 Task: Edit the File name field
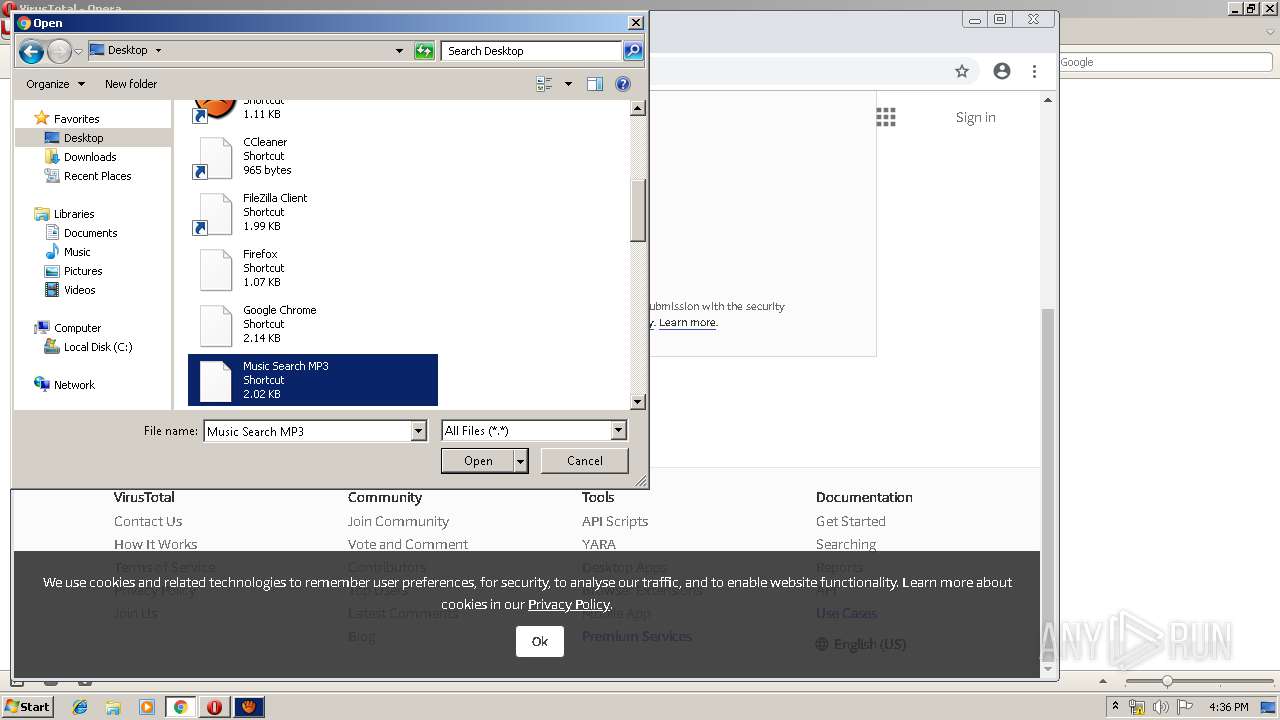click(x=307, y=431)
